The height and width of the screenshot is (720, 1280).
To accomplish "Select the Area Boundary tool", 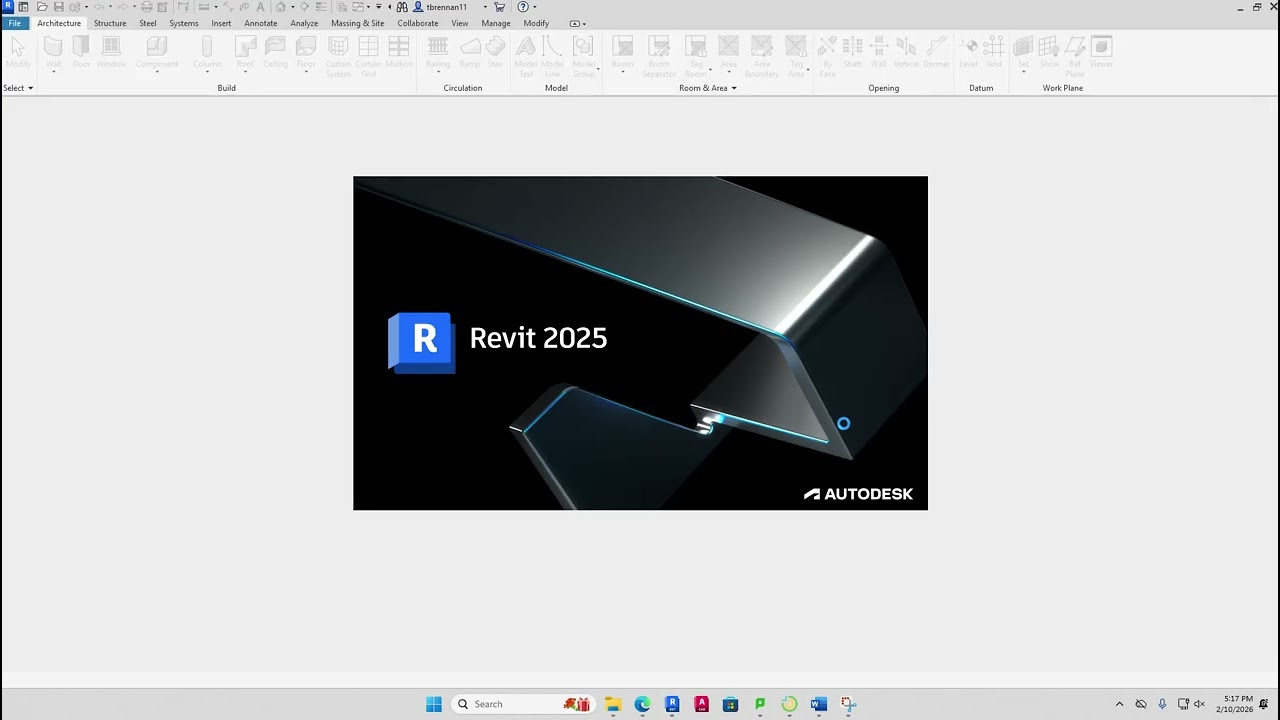I will (762, 56).
